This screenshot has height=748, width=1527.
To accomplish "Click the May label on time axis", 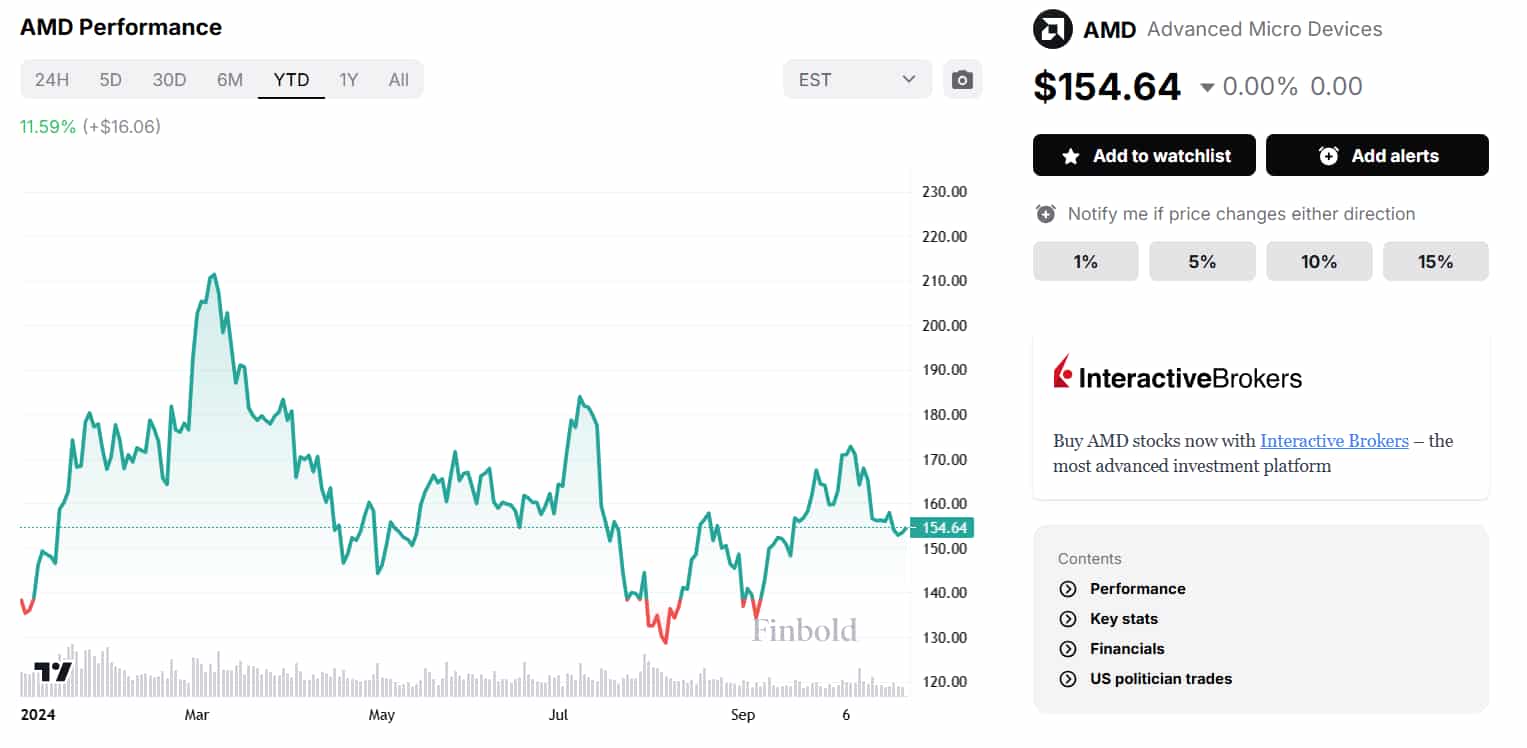I will pos(382,715).
